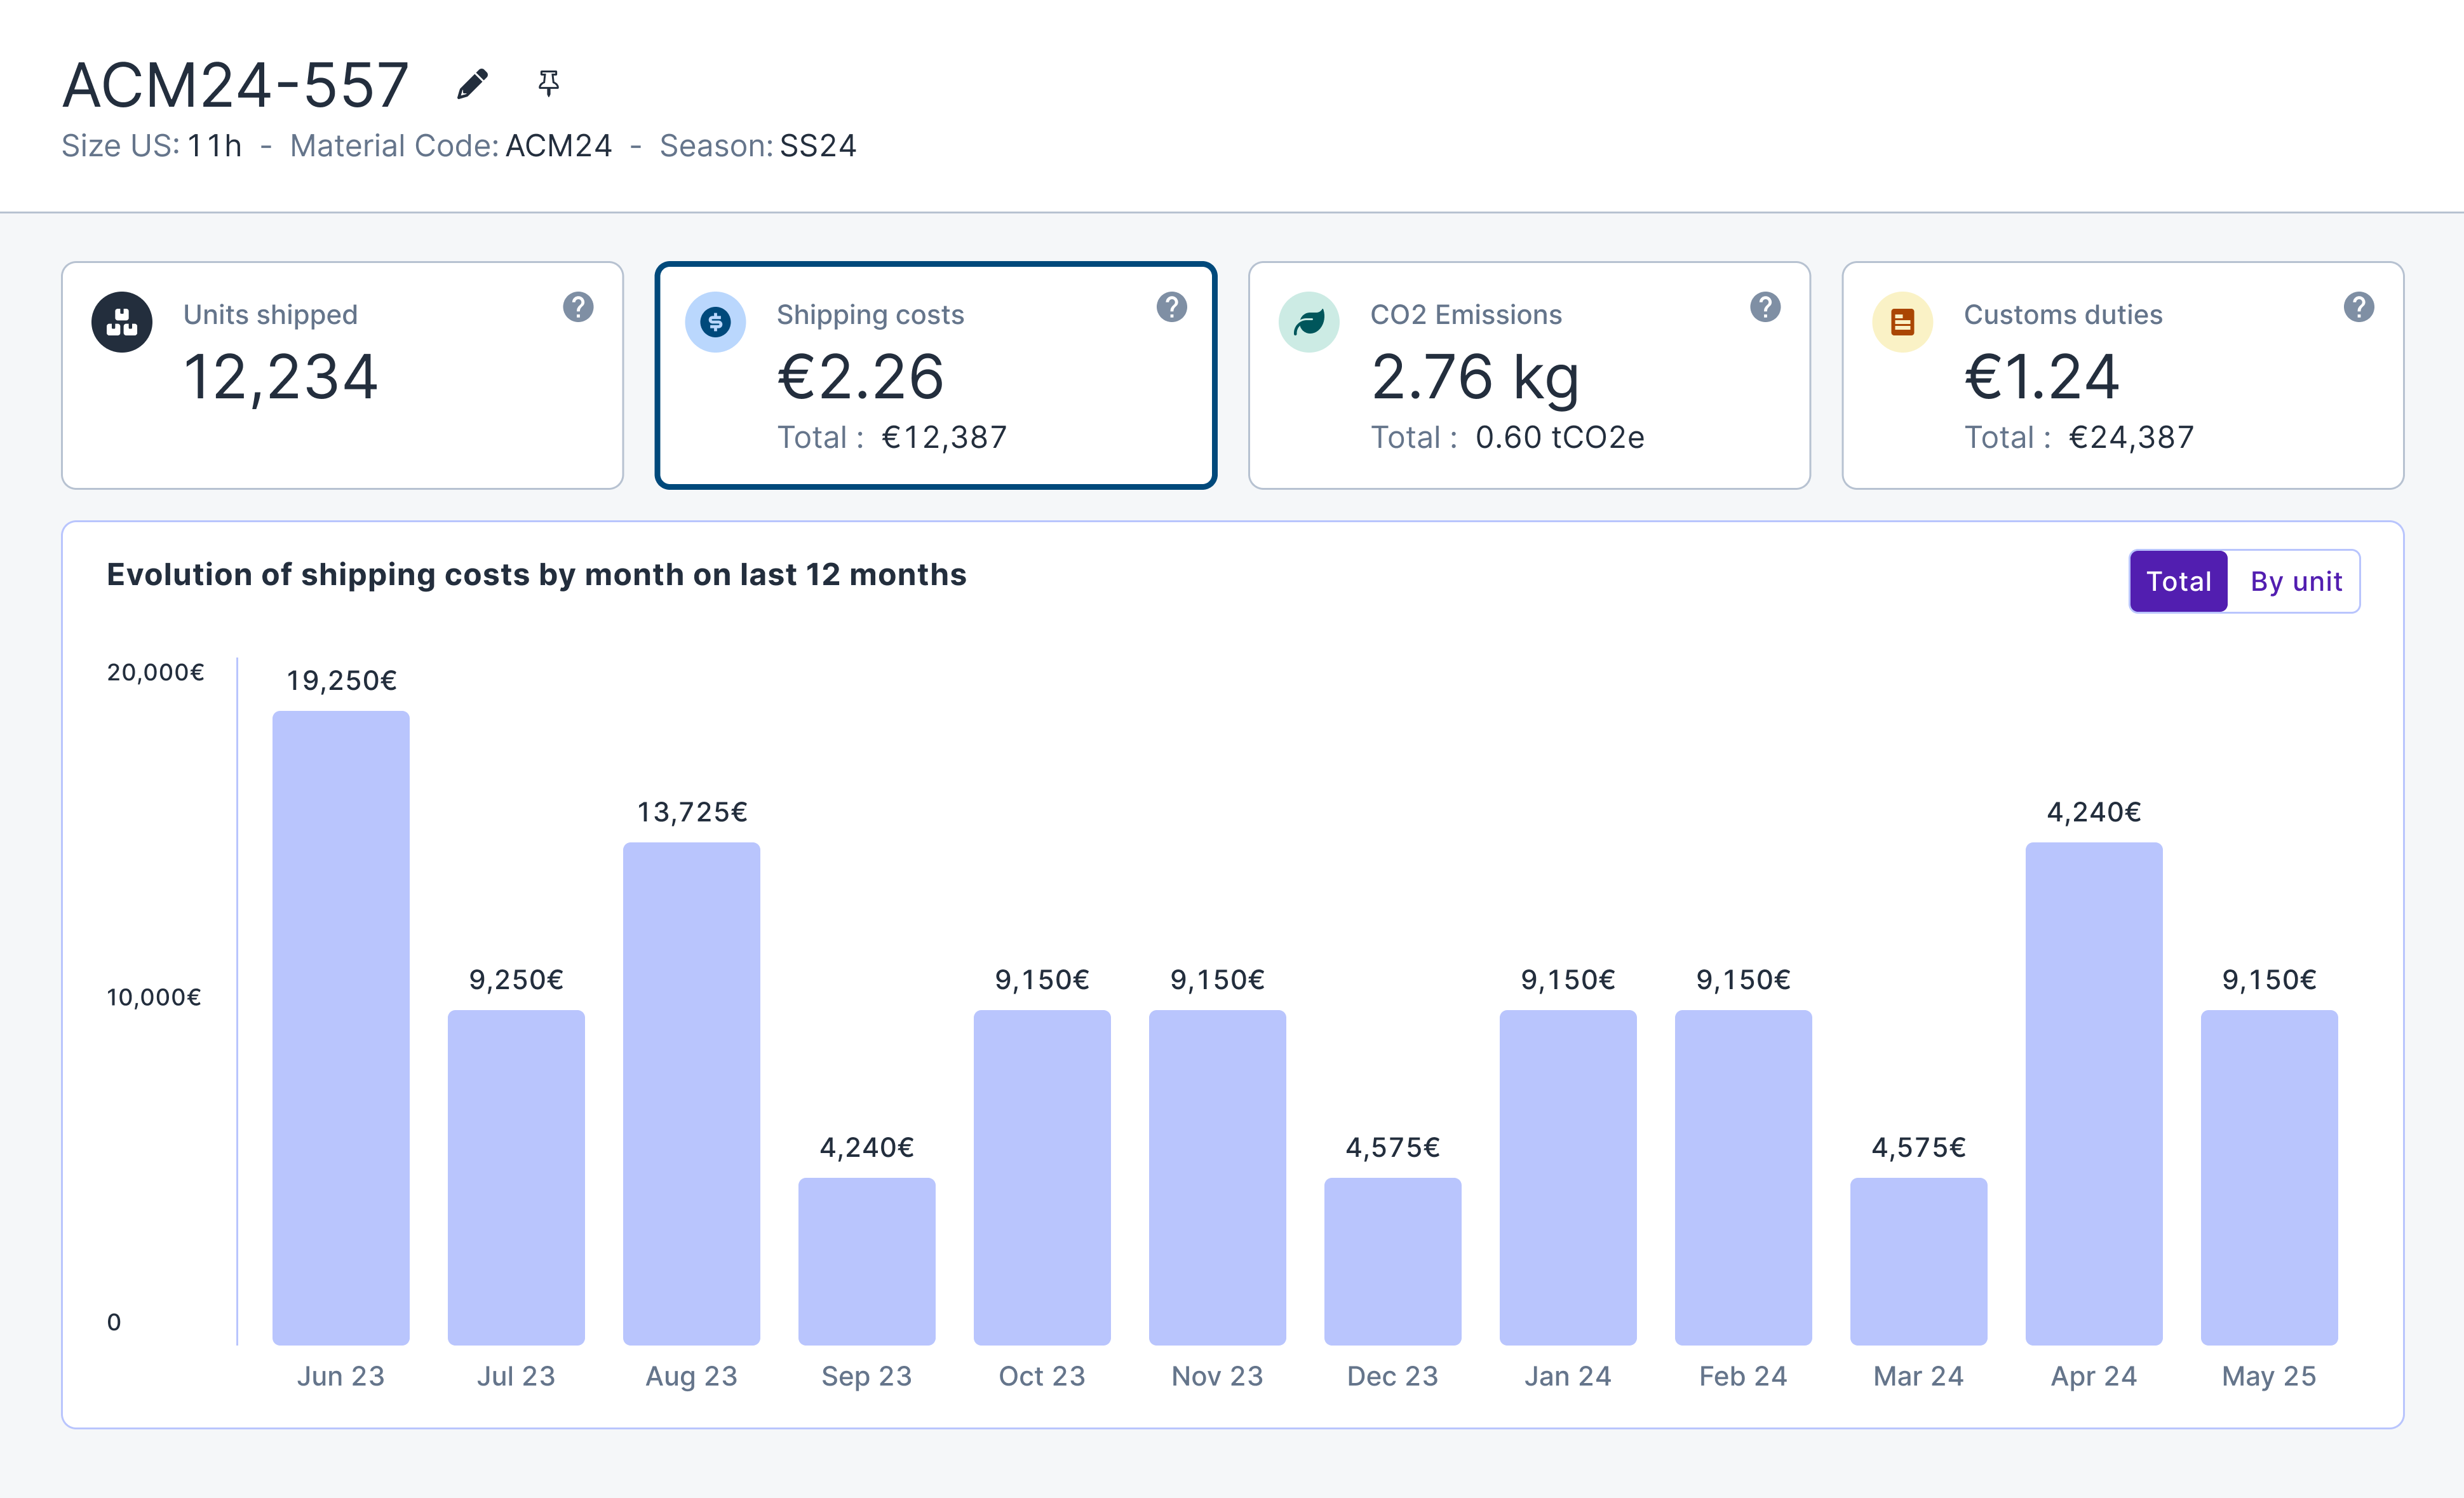Click the pencil edit icon beside ACM24-557
The width and height of the screenshot is (2464, 1498).
[472, 84]
